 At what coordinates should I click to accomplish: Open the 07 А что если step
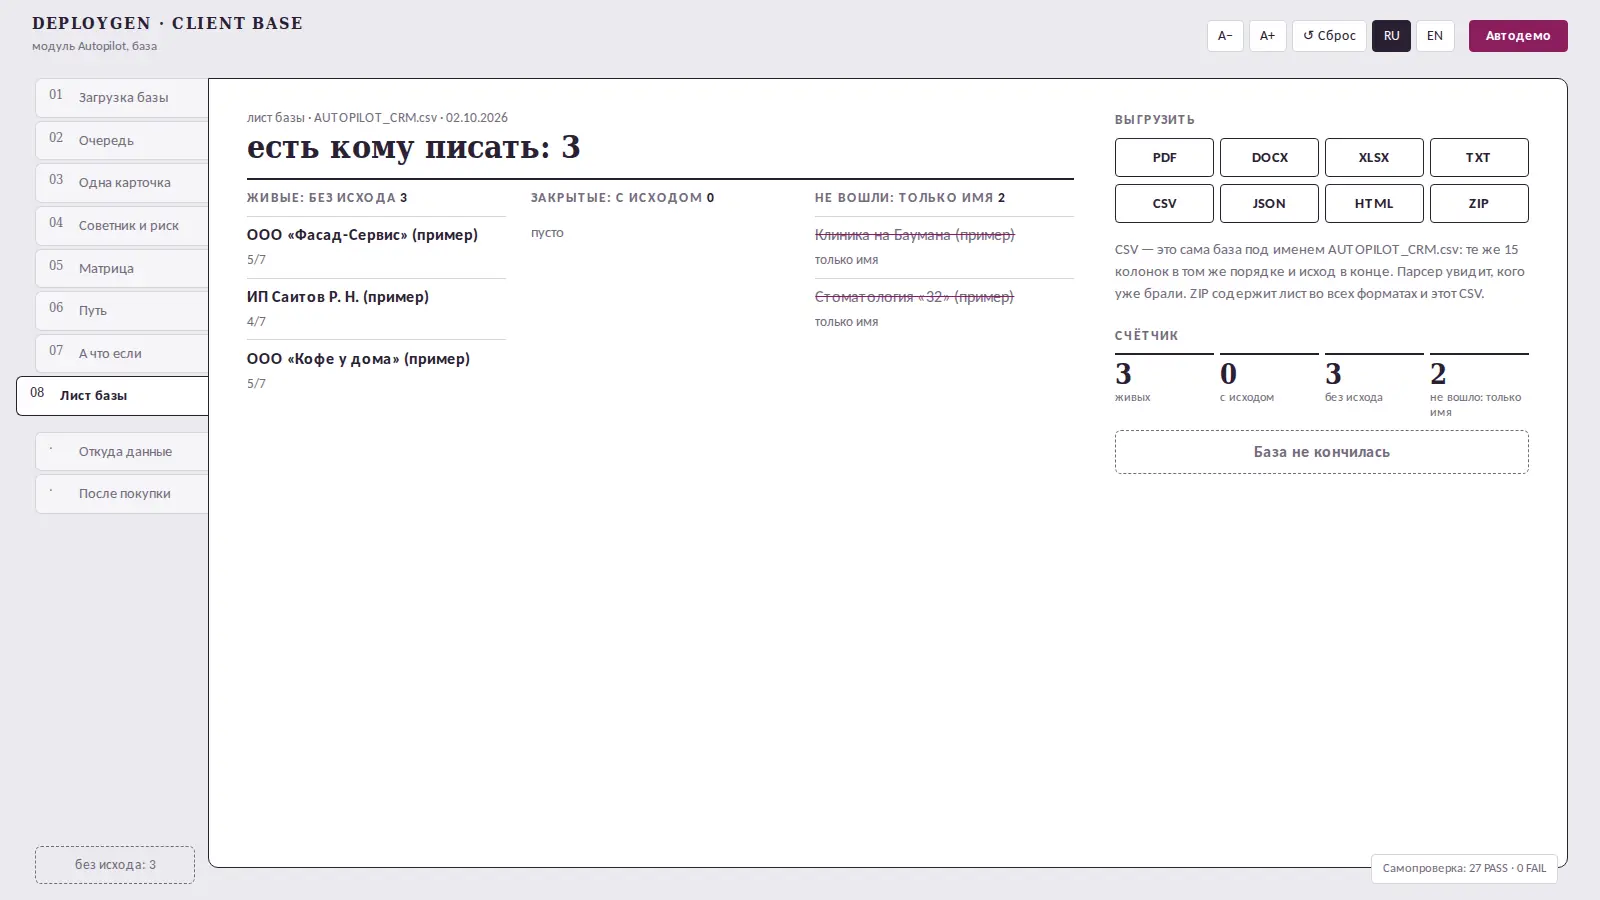pos(122,353)
